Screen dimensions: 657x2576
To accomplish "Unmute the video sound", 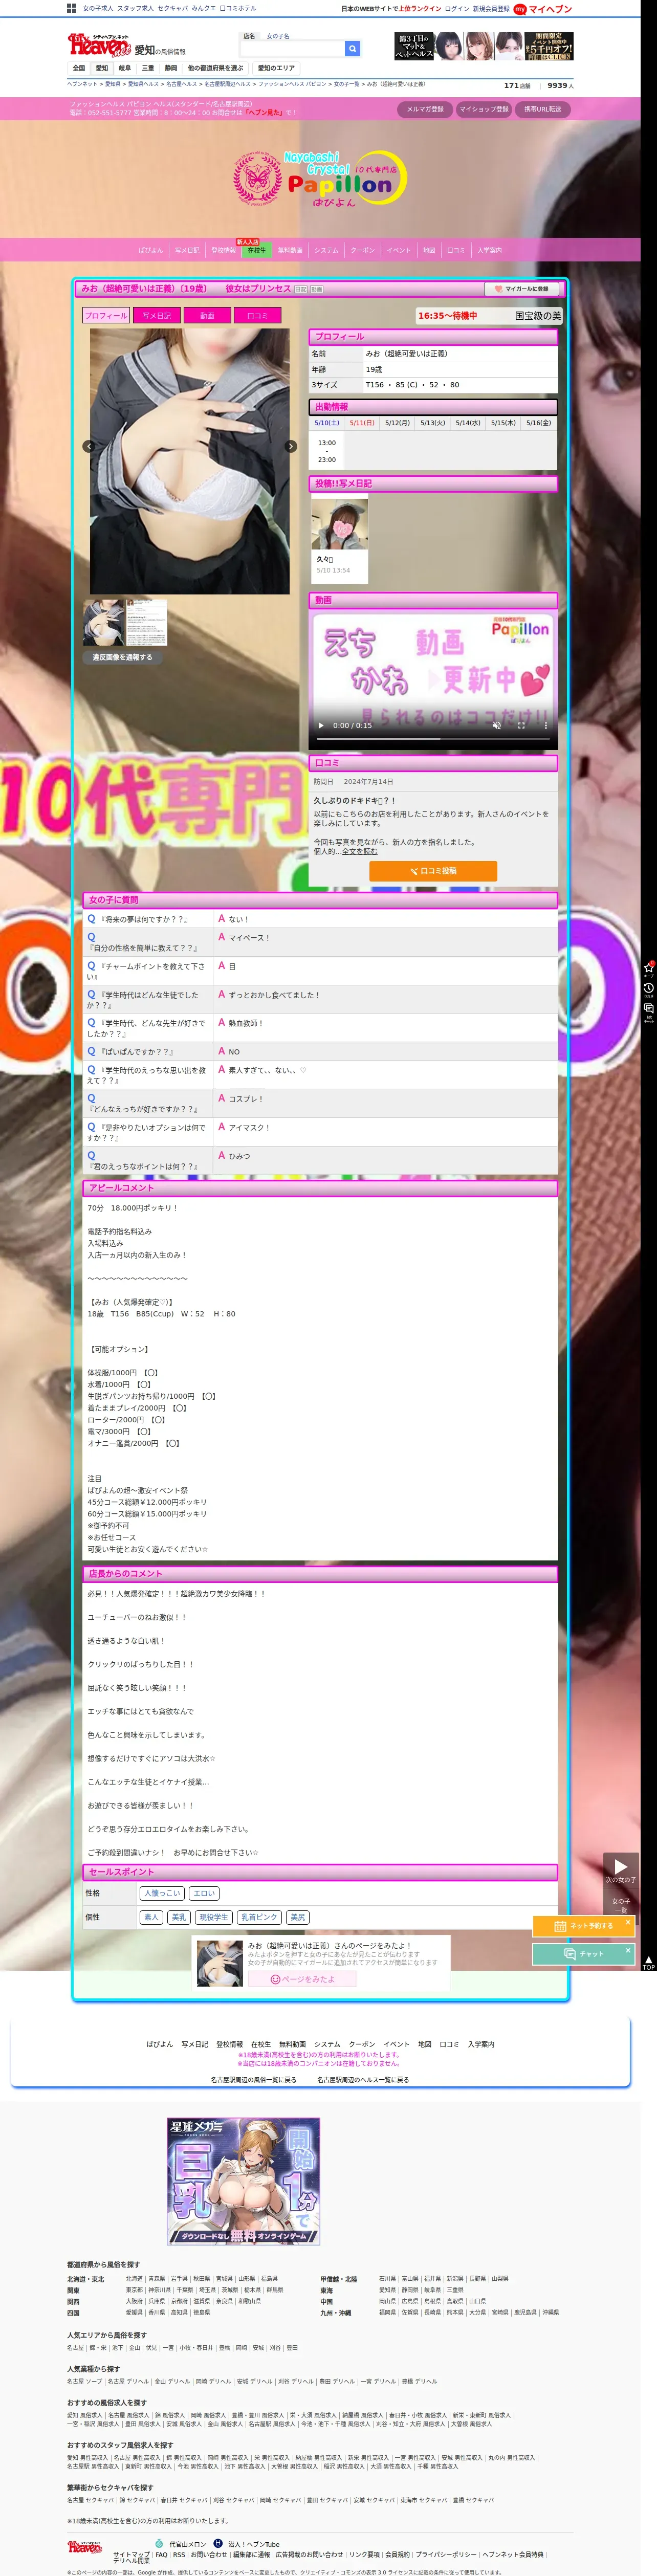I will 497,725.
